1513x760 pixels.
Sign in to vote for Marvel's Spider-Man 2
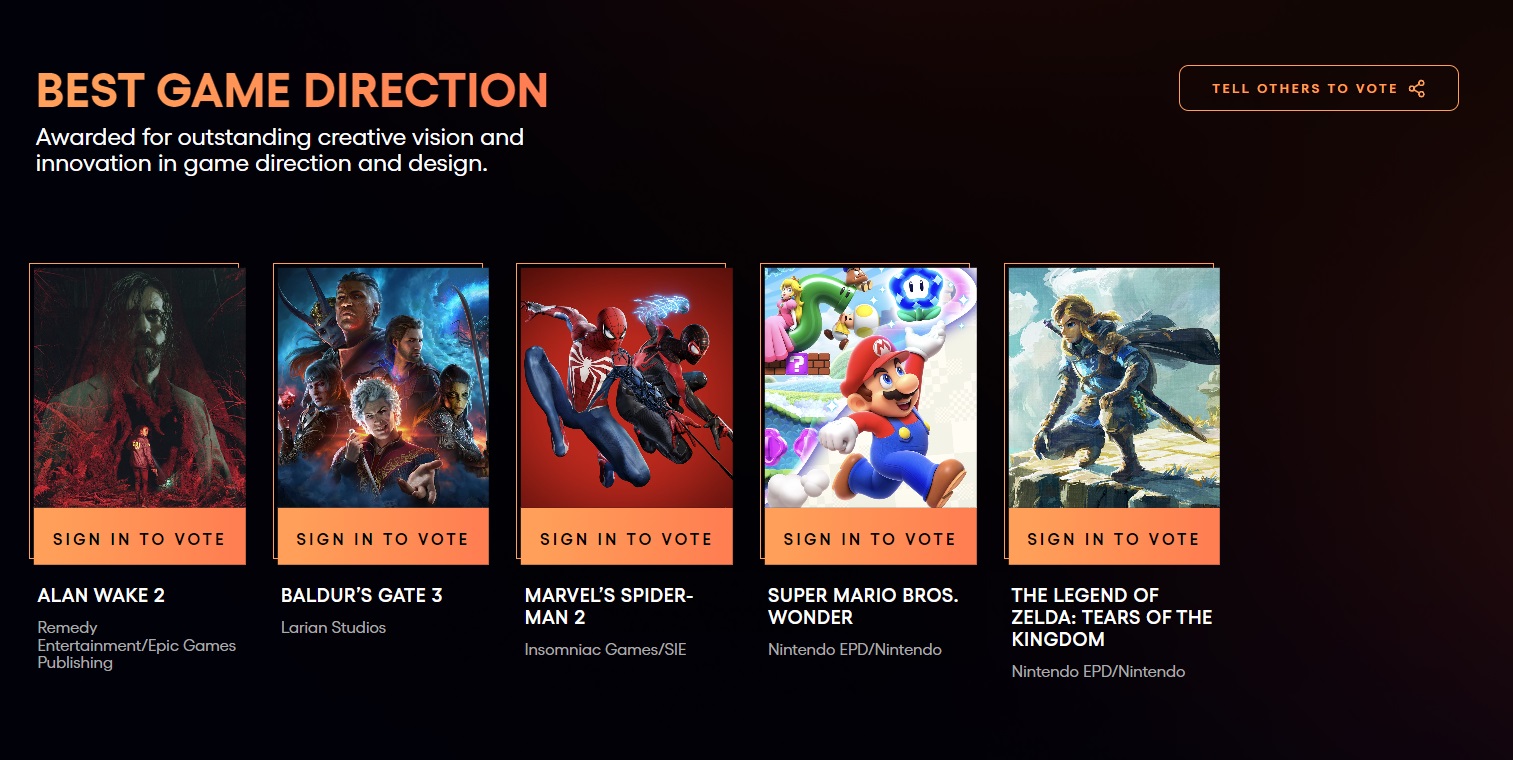(626, 538)
